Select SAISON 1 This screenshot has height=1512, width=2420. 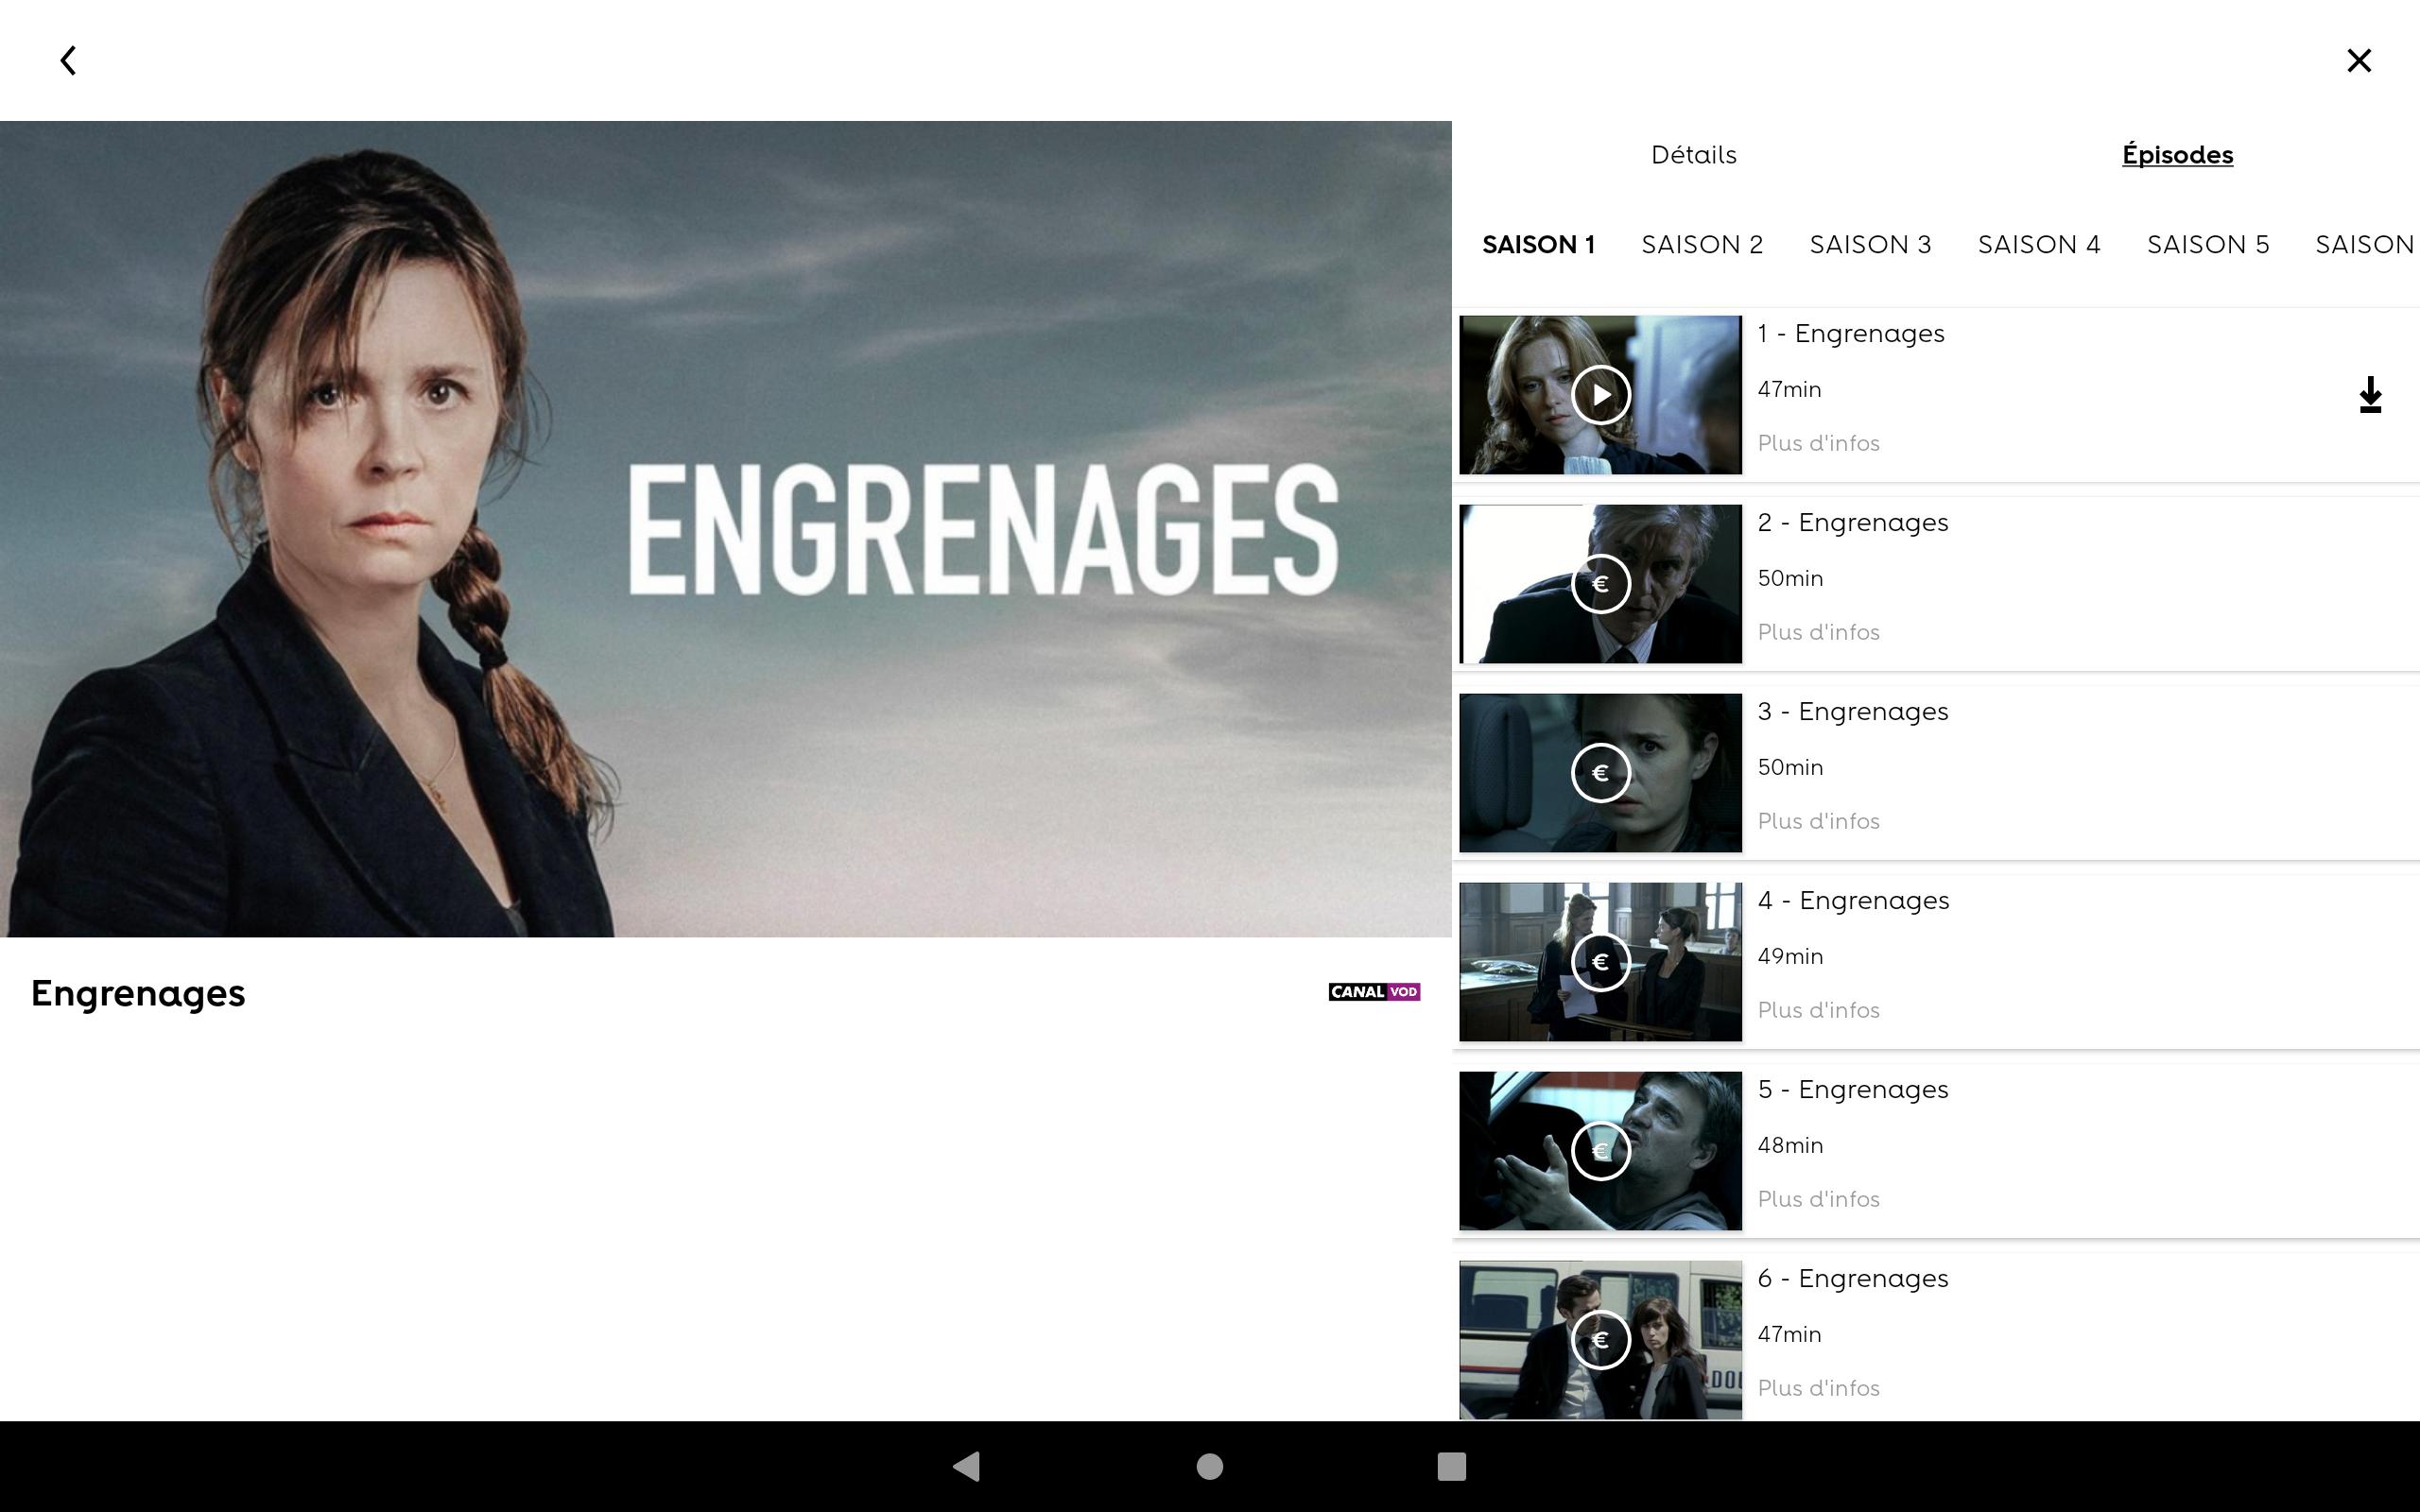point(1538,245)
